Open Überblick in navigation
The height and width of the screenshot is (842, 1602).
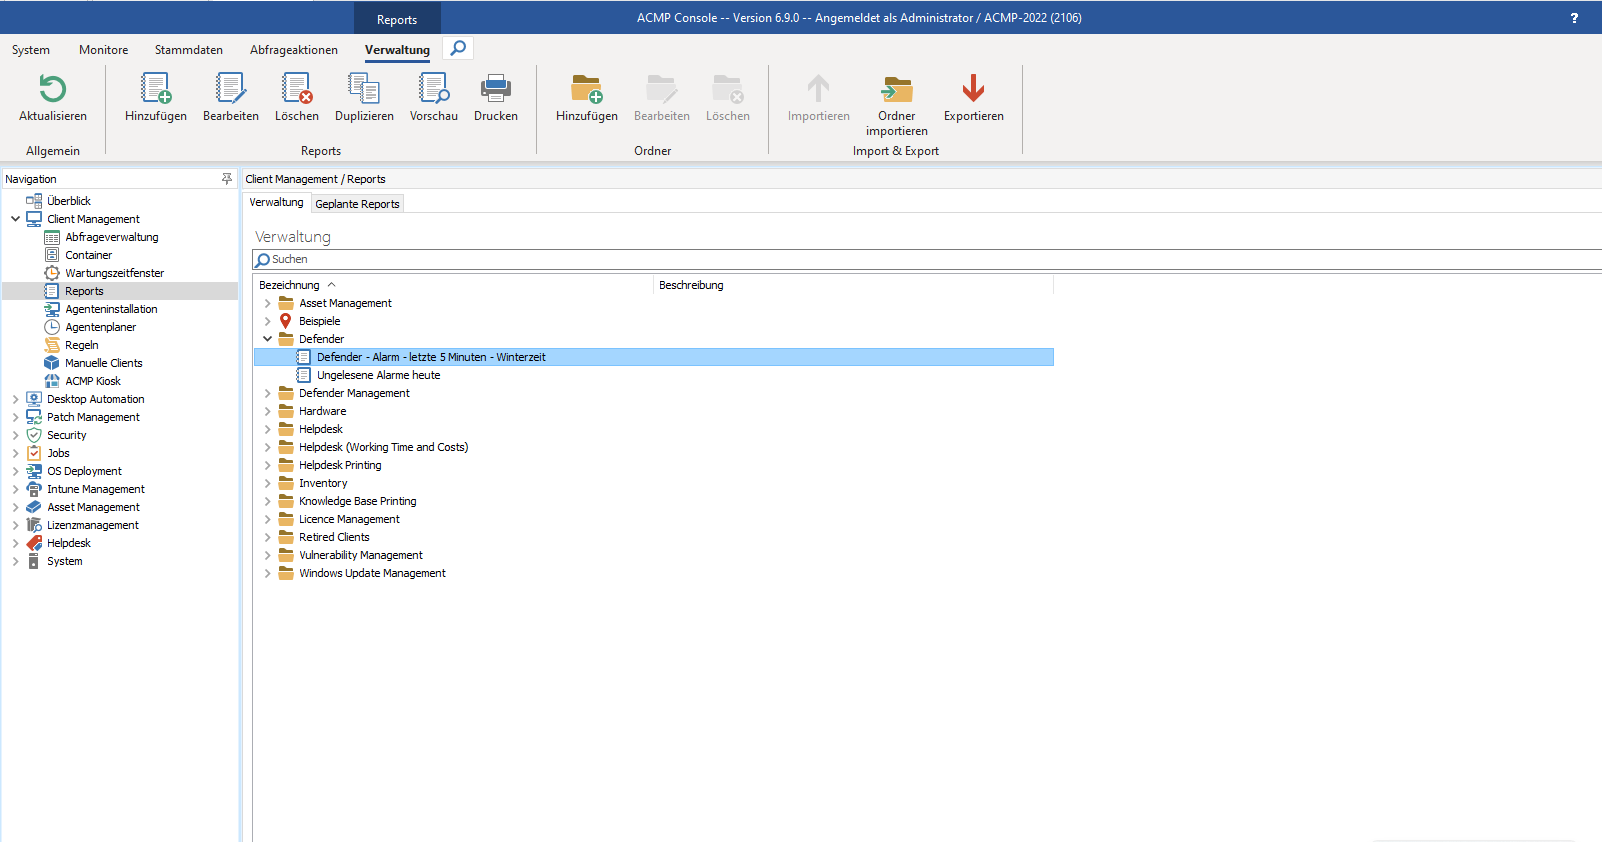coord(69,201)
